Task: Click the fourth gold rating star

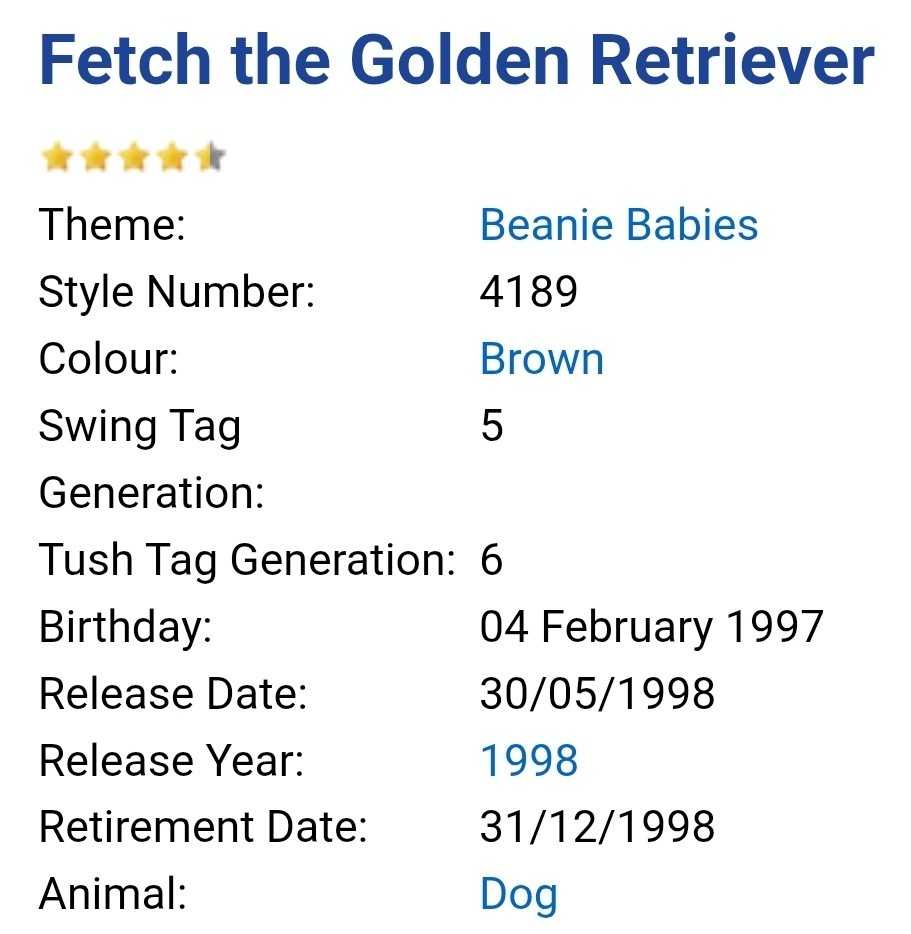Action: [x=171, y=158]
